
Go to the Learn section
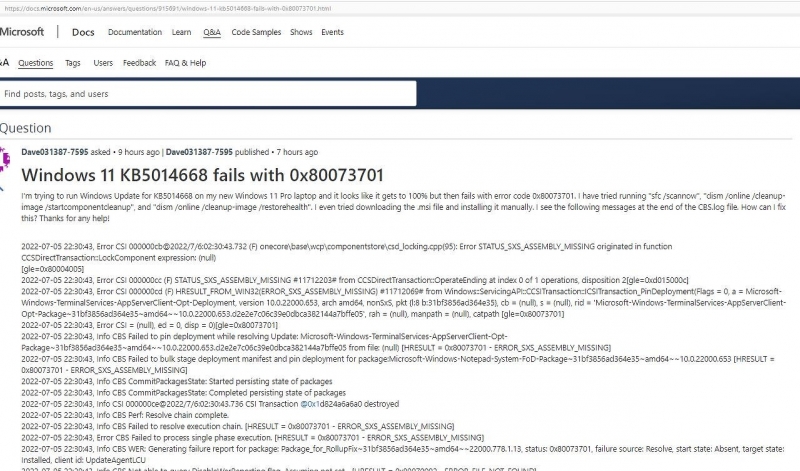point(181,32)
